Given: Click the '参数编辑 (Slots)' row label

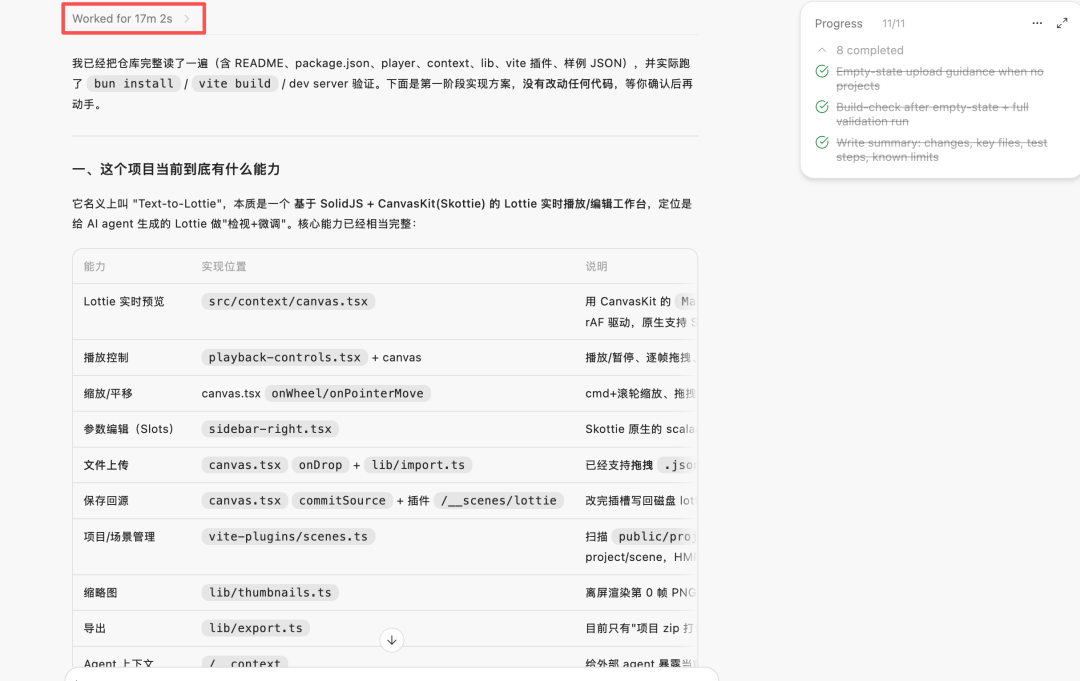Looking at the screenshot, I should 129,429.
